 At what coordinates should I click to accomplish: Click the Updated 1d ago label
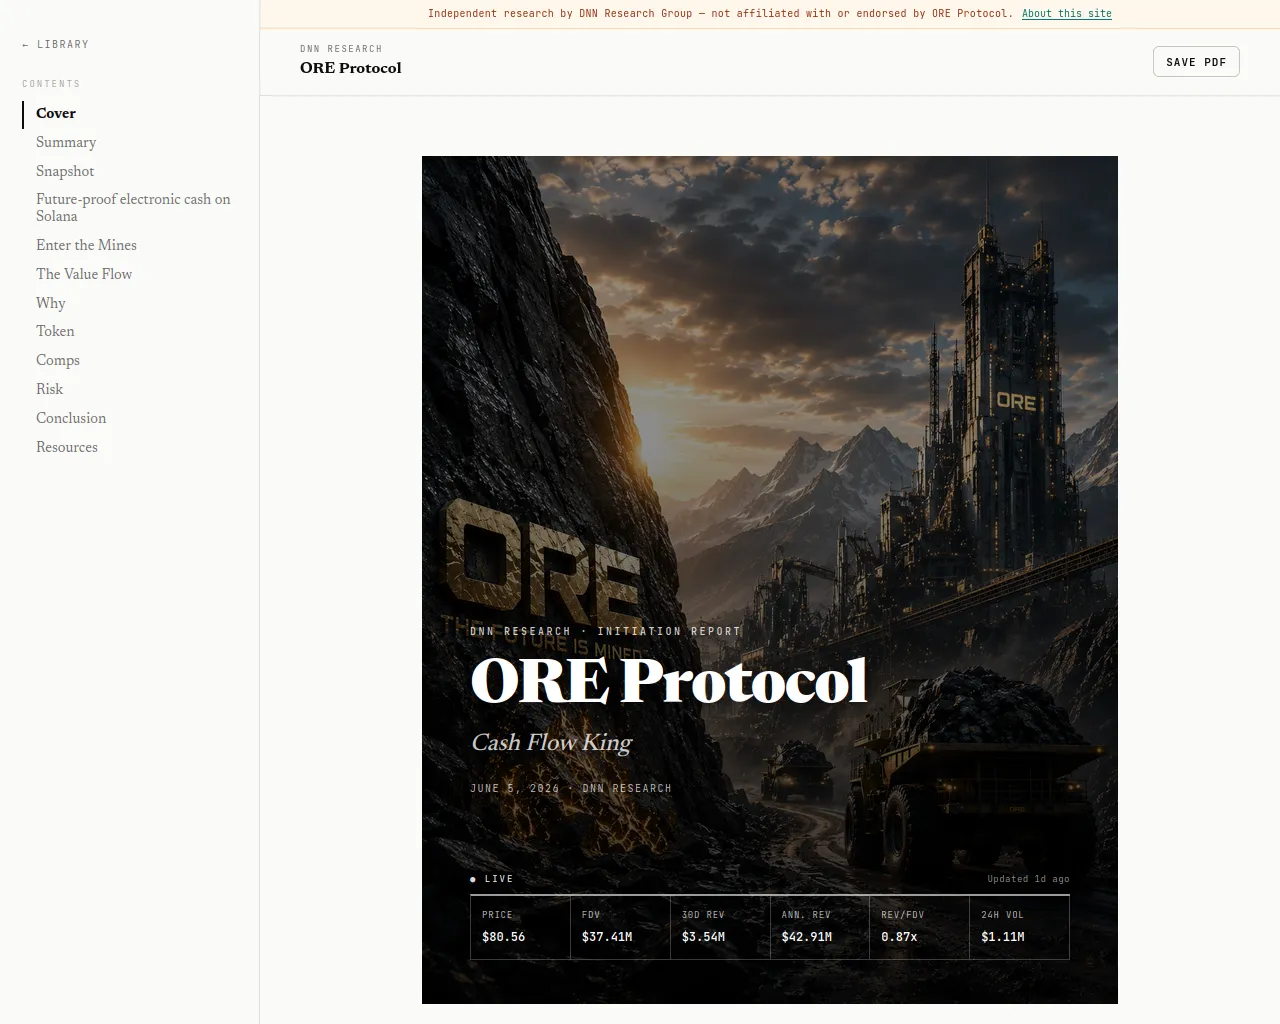coord(1028,879)
